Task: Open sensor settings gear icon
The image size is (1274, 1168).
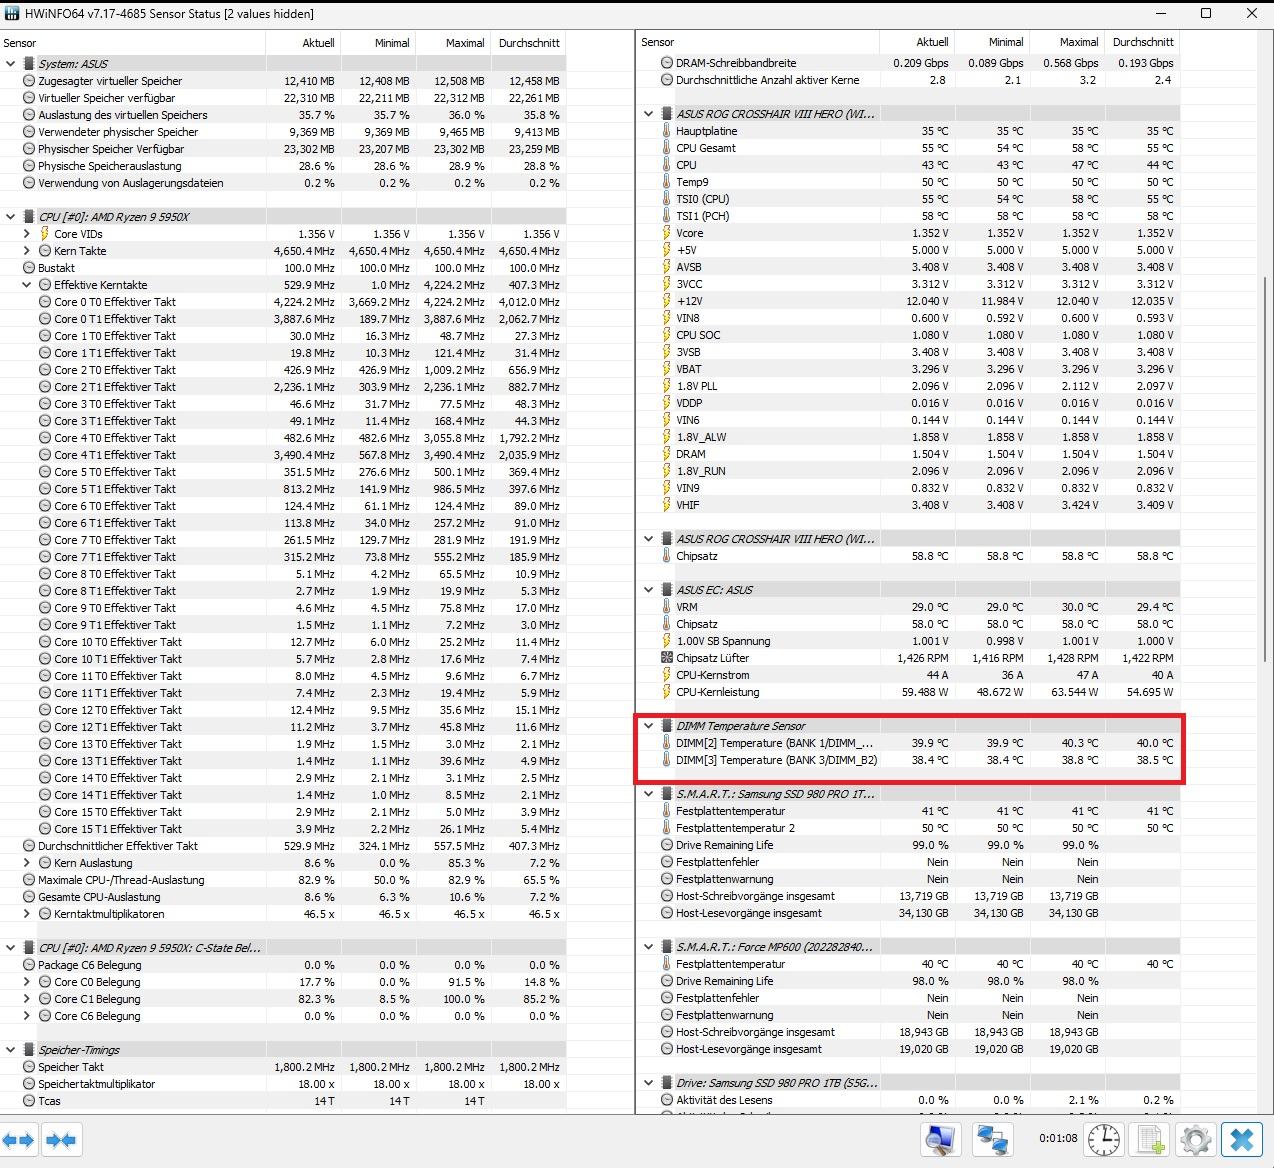Action: pyautogui.click(x=1195, y=1139)
